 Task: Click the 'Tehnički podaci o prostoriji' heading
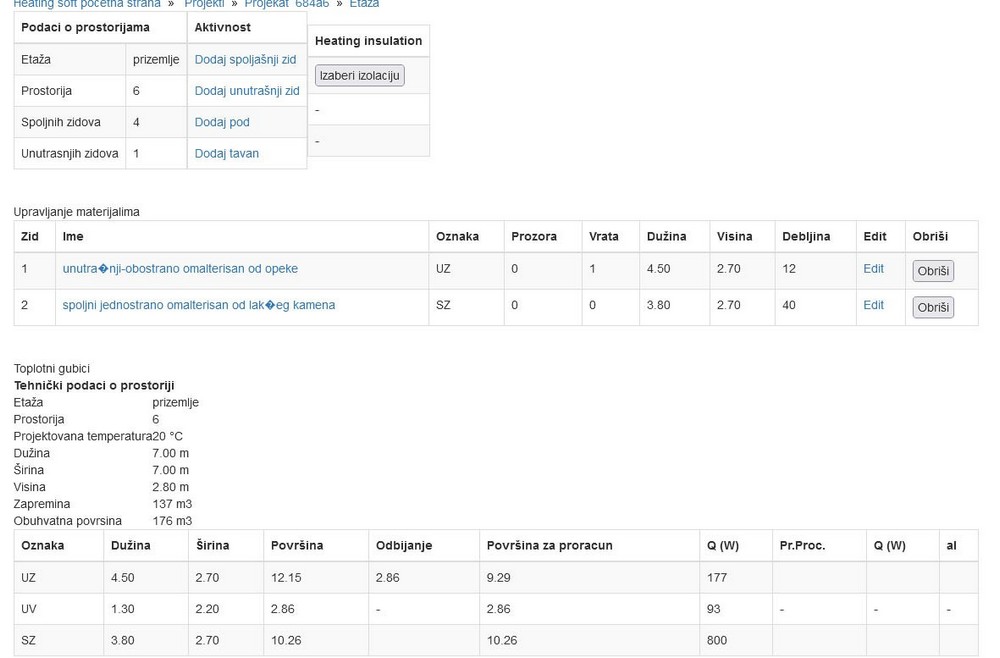click(94, 385)
